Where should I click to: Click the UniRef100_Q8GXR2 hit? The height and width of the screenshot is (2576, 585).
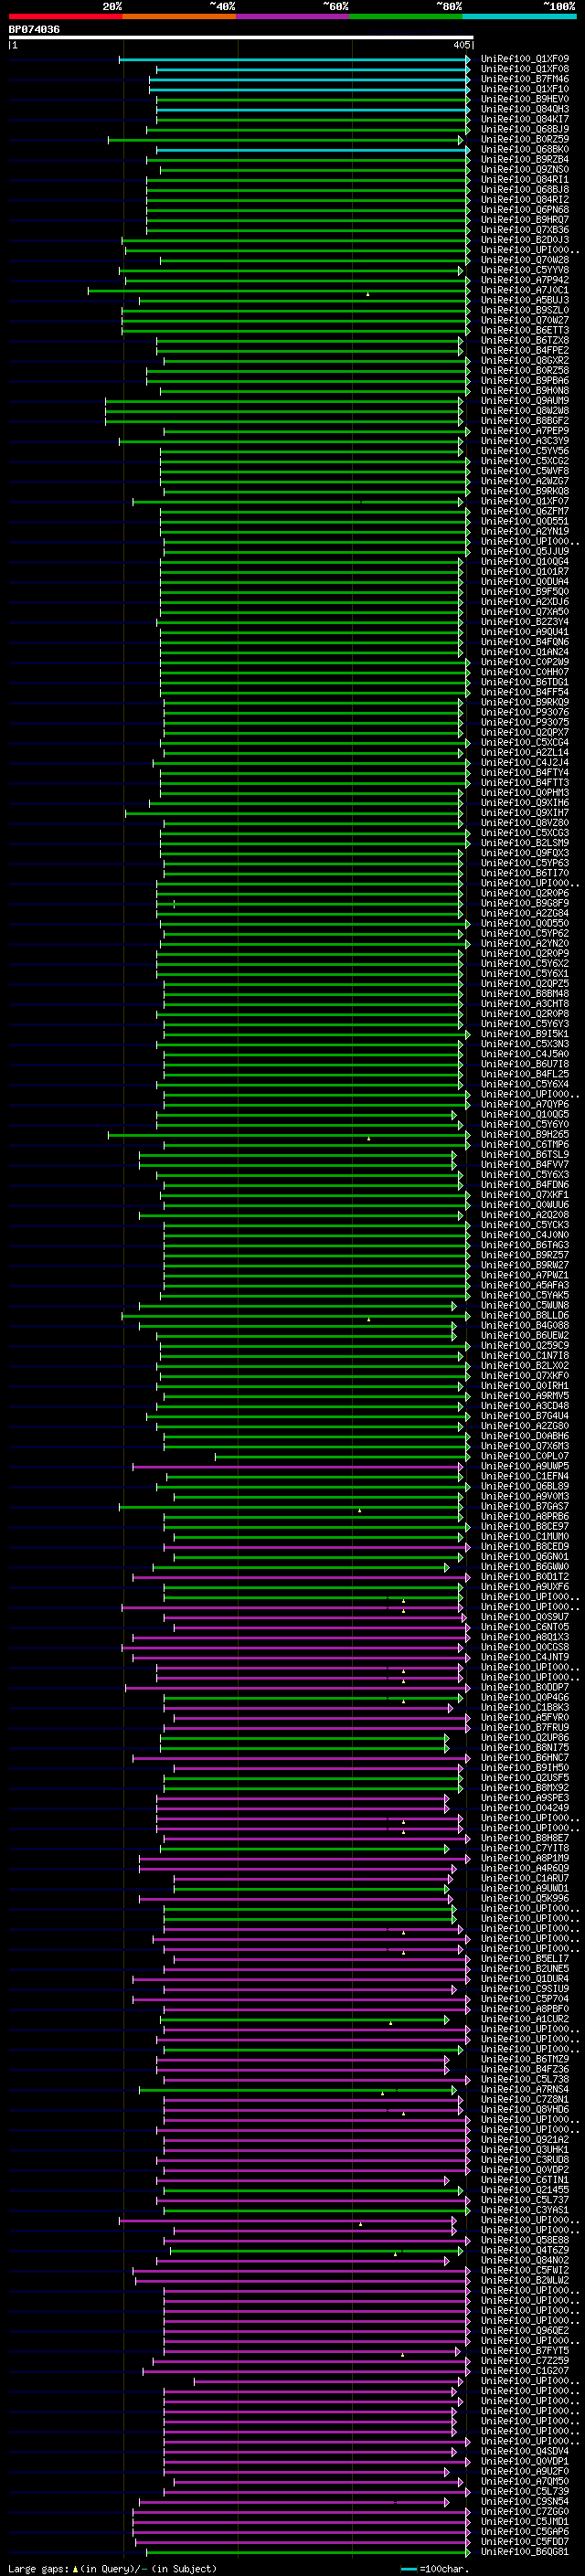click(x=525, y=361)
